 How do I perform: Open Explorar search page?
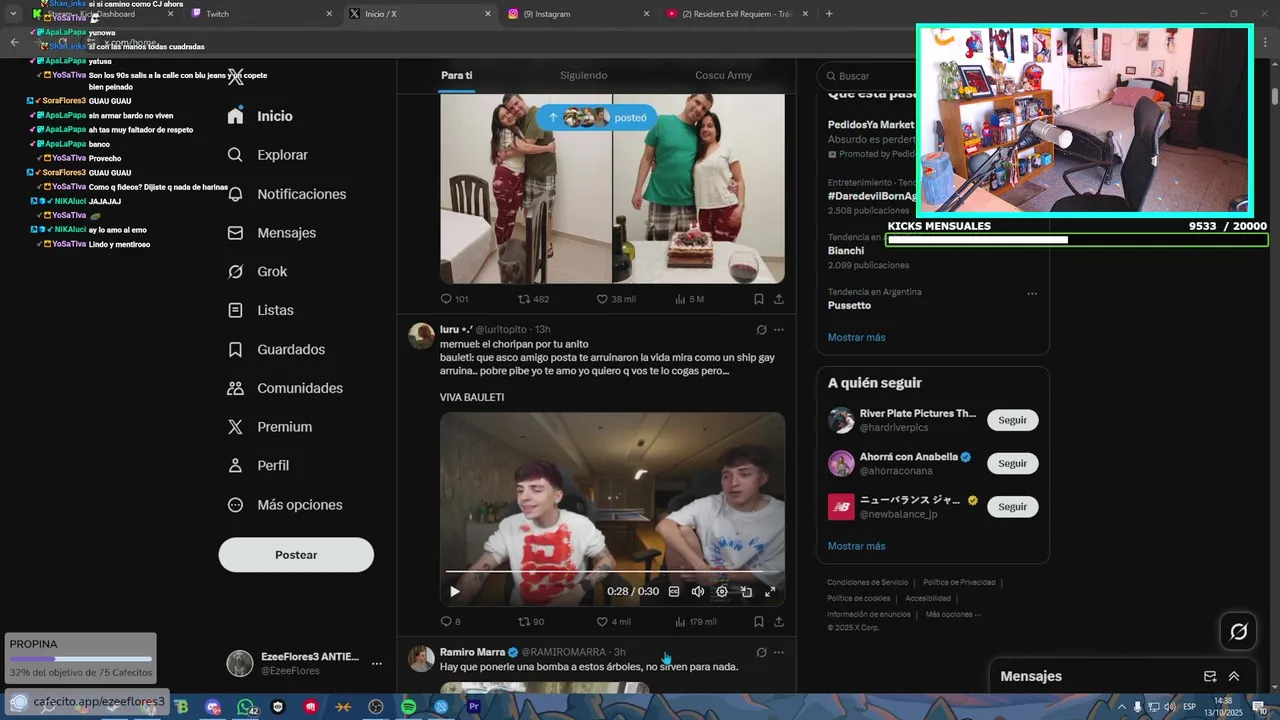click(267, 155)
